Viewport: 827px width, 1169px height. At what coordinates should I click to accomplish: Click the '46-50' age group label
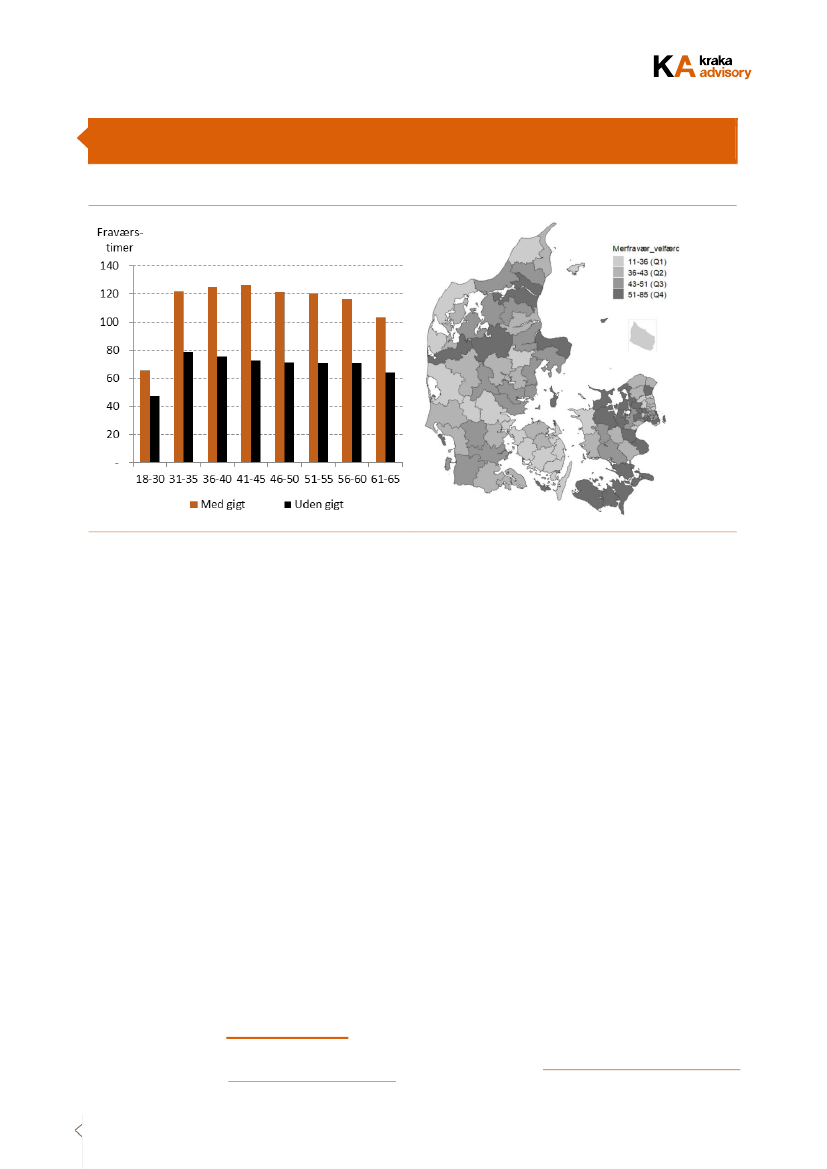[284, 479]
